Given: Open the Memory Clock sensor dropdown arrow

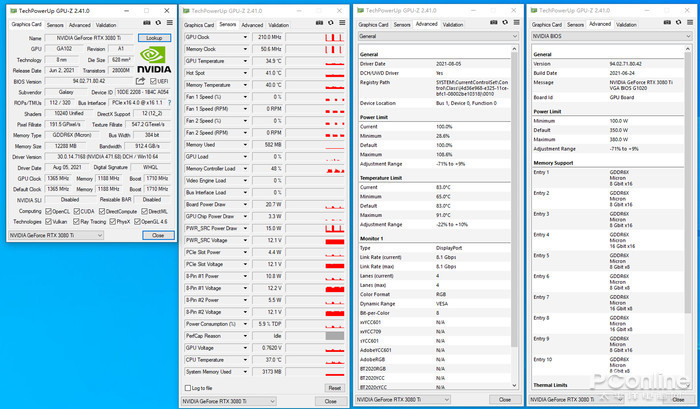Looking at the screenshot, I should [245, 49].
